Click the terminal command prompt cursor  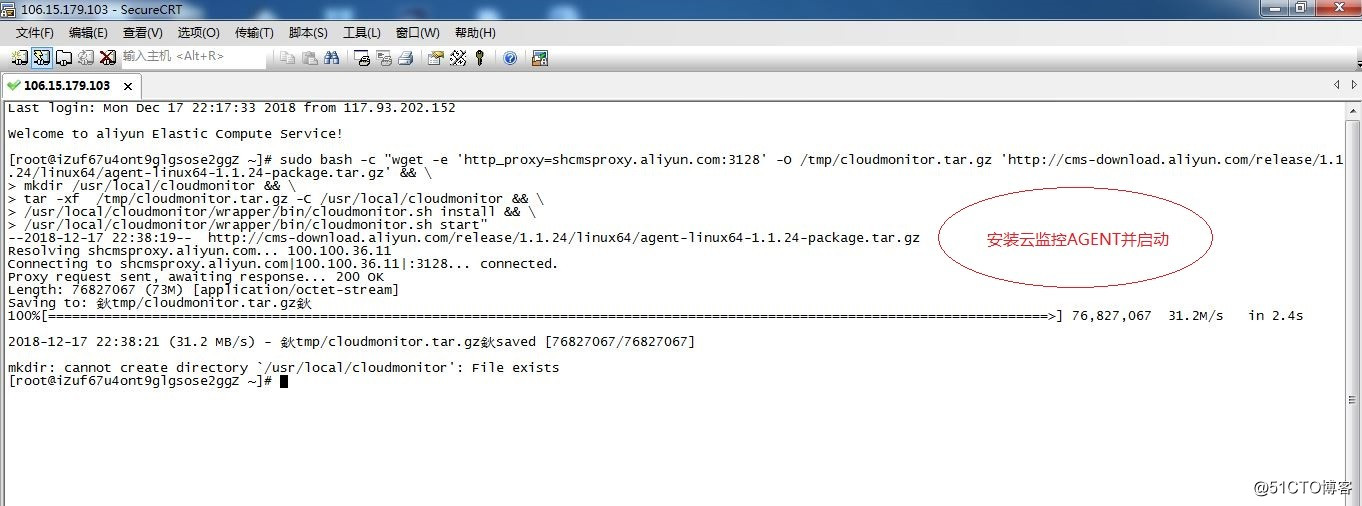284,381
